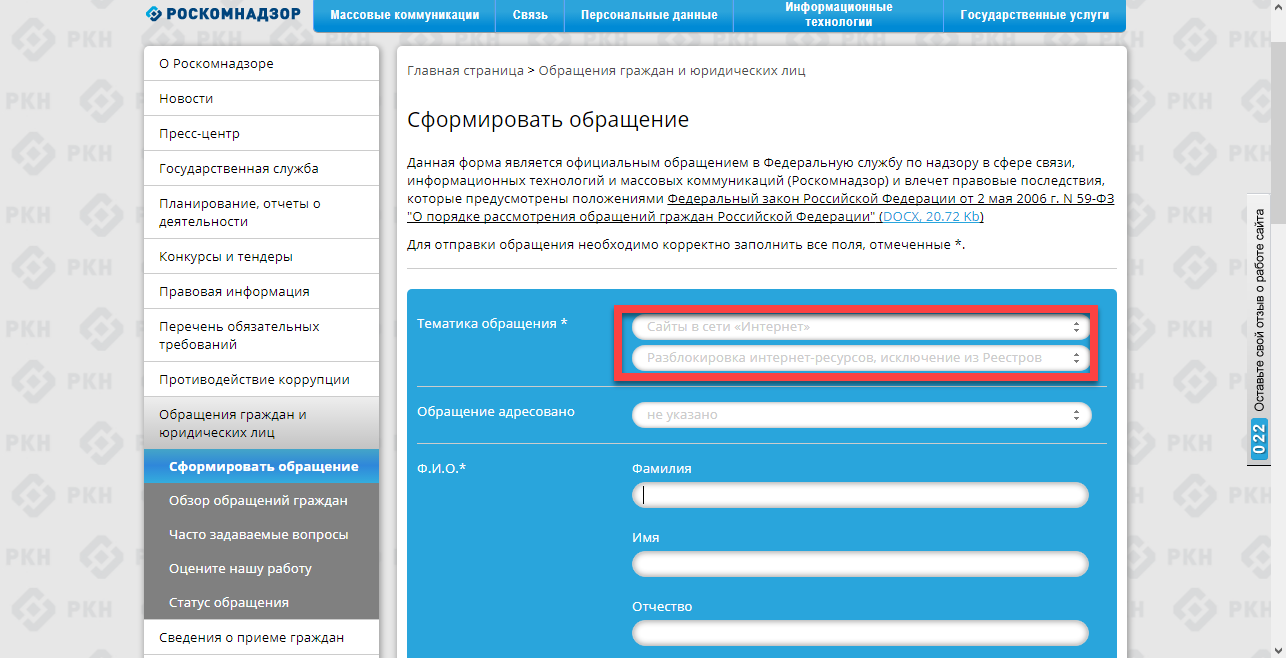Open Обращение адресовано dropdown
Viewport: 1286px width, 658px height.
pyautogui.click(x=861, y=415)
